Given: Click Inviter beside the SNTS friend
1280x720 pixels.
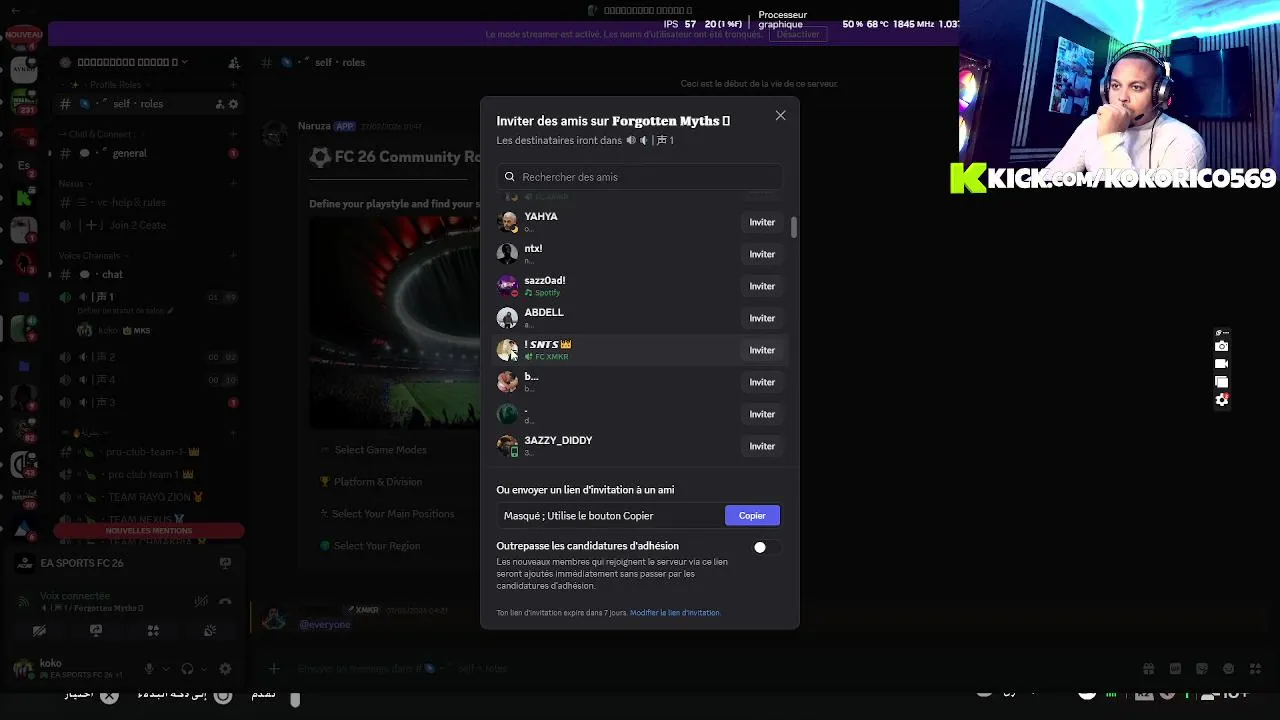Looking at the screenshot, I should click(x=762, y=350).
